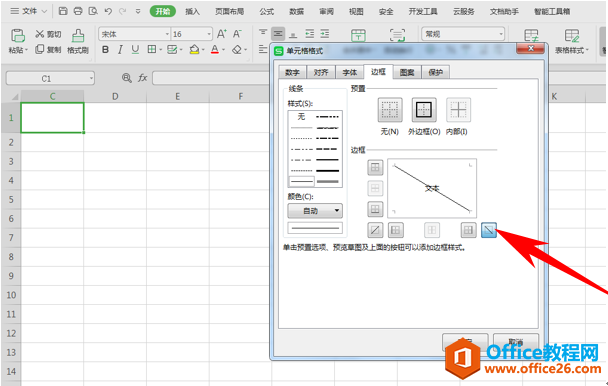Screen dimensions: 608x386
Task: Activate the Format Painter (格式刷)
Action: pyautogui.click(x=78, y=41)
